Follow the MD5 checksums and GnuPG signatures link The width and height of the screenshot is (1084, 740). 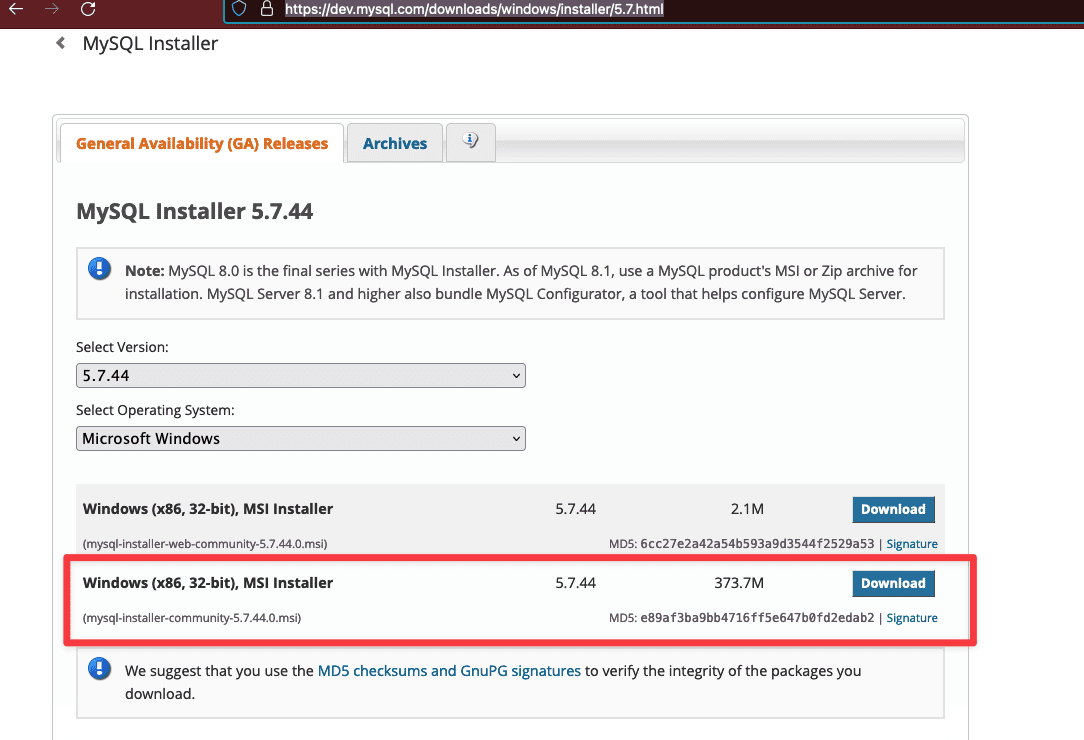pos(449,671)
